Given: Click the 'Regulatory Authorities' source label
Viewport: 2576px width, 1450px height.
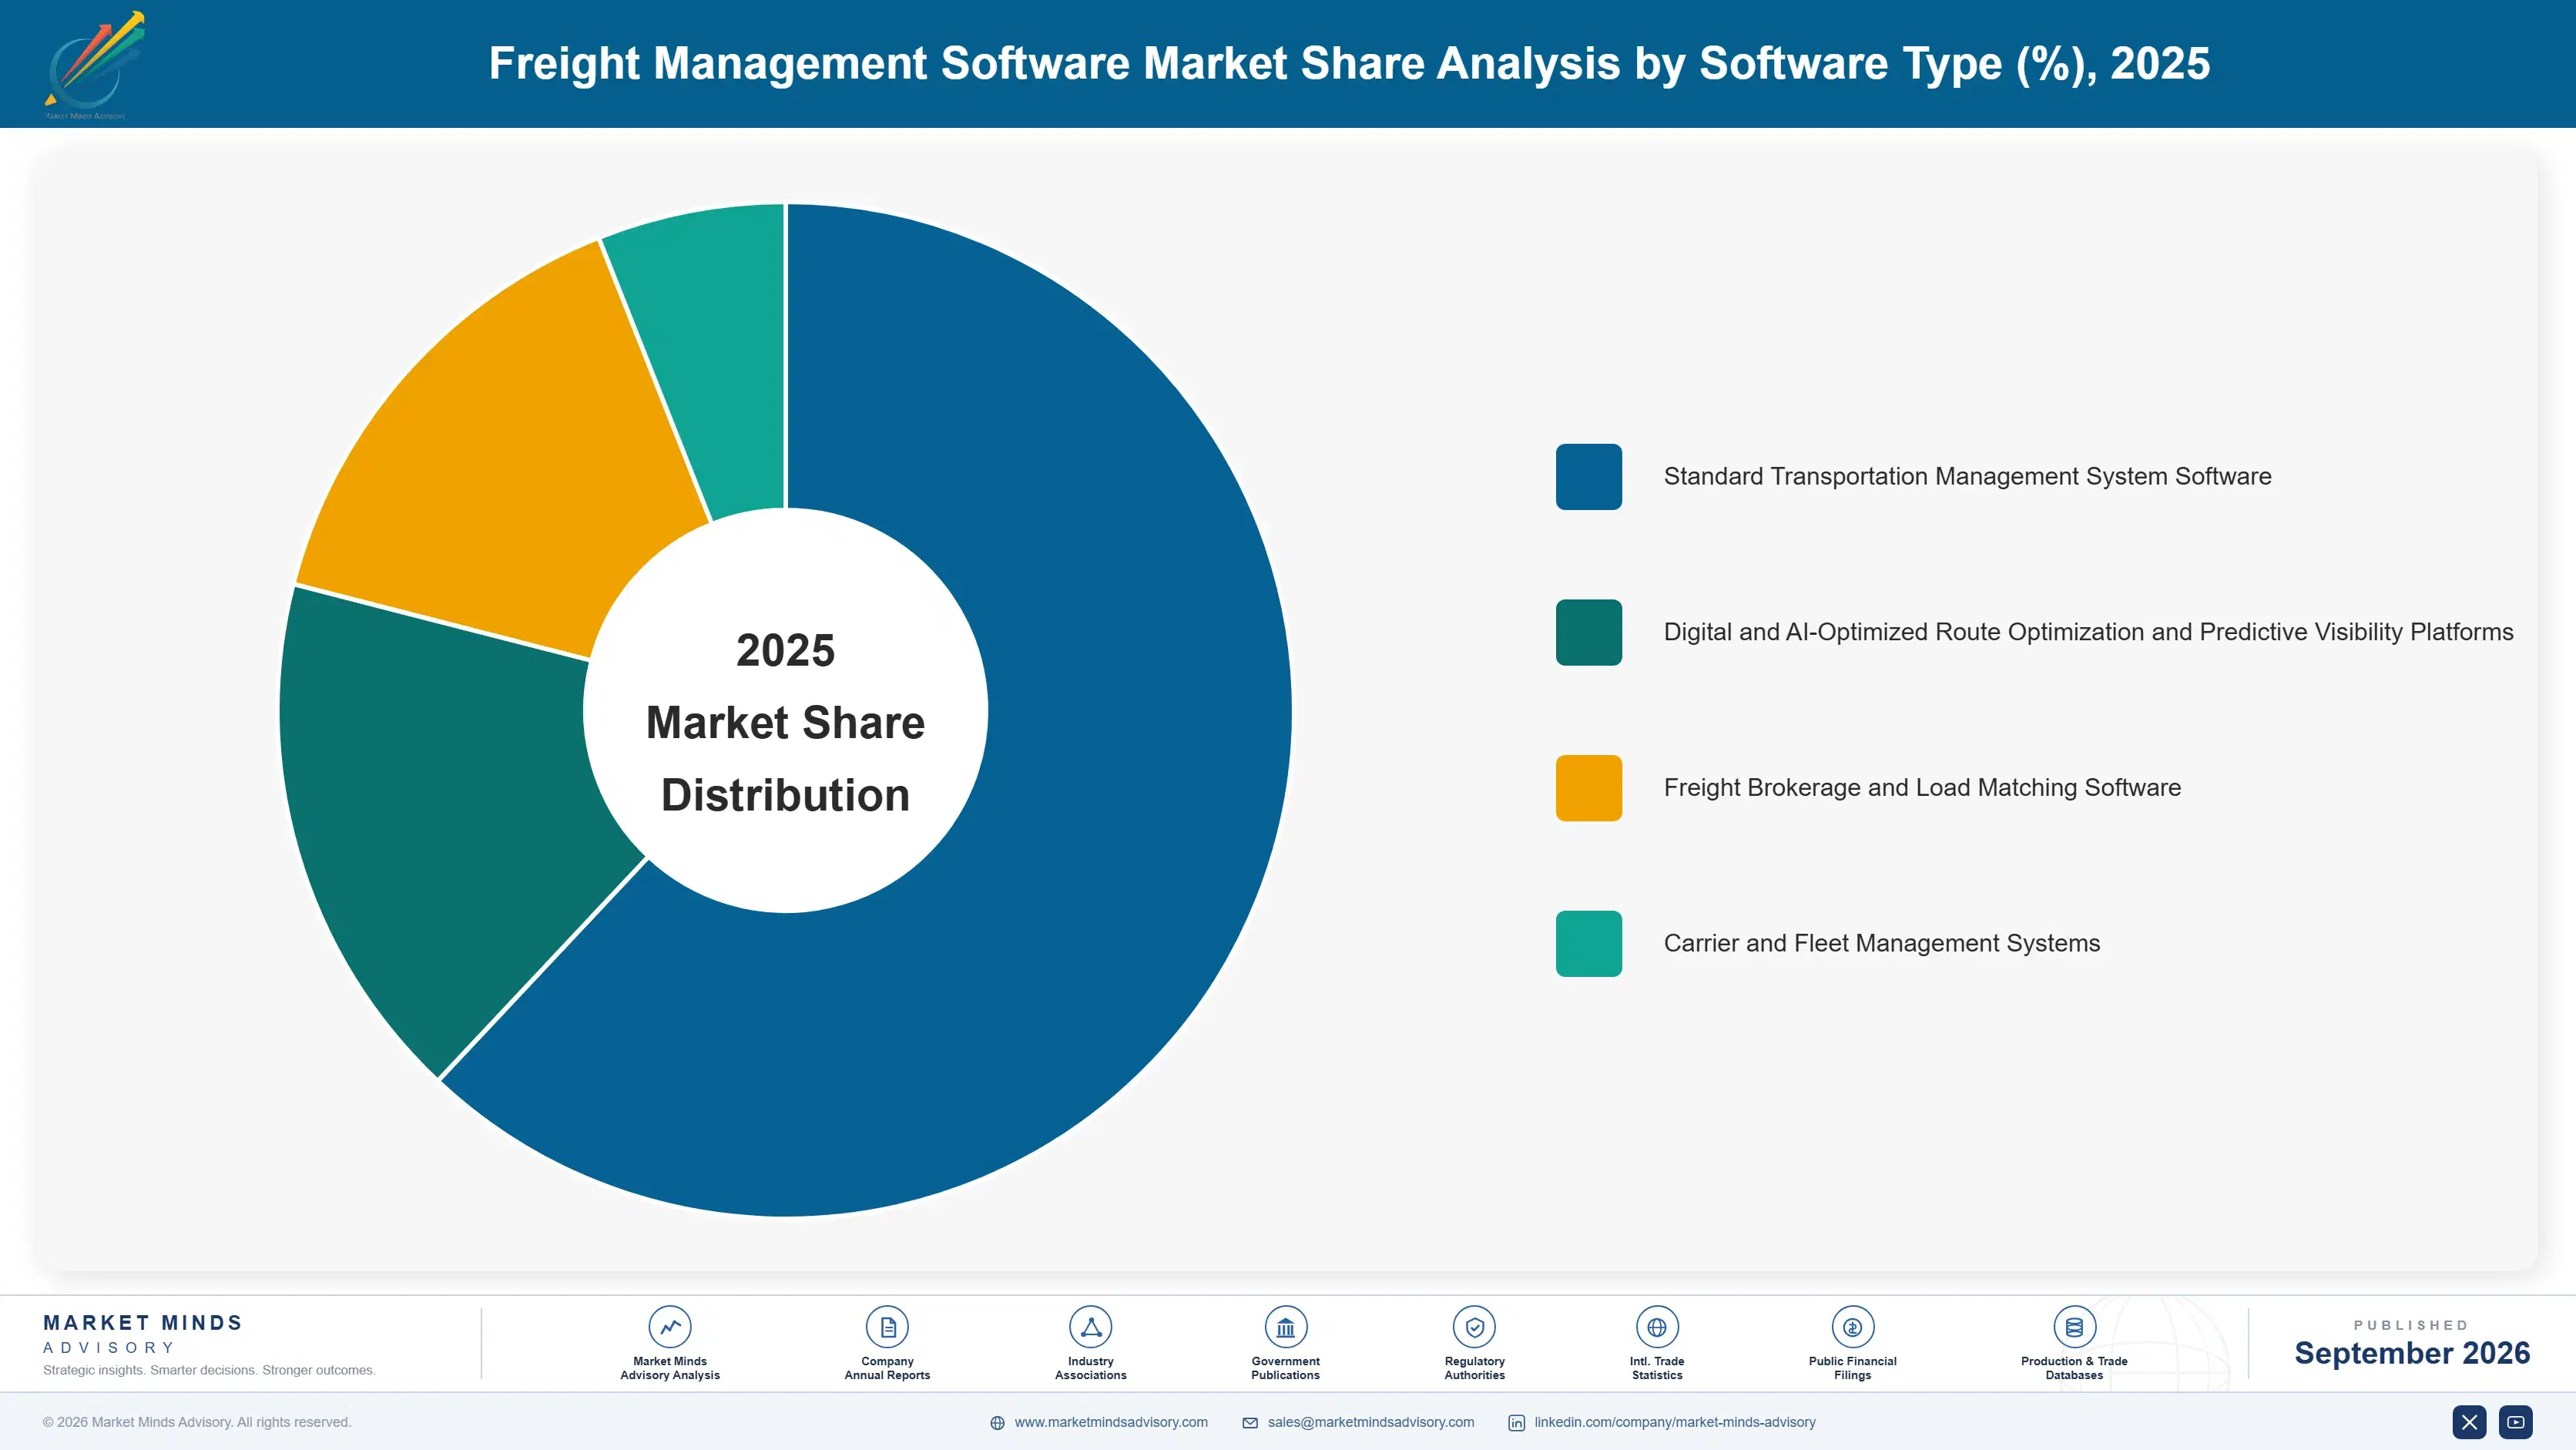Looking at the screenshot, I should tap(1475, 1368).
